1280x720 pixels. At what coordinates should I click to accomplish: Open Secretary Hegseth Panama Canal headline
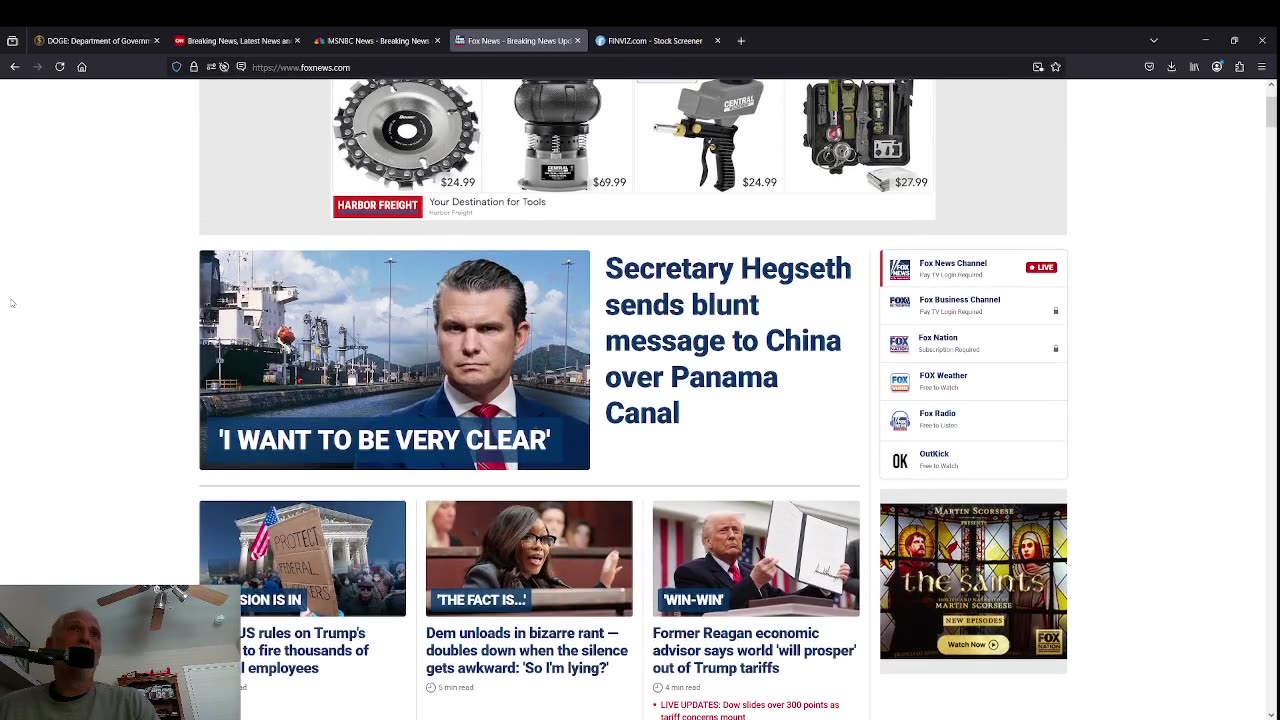tap(728, 340)
